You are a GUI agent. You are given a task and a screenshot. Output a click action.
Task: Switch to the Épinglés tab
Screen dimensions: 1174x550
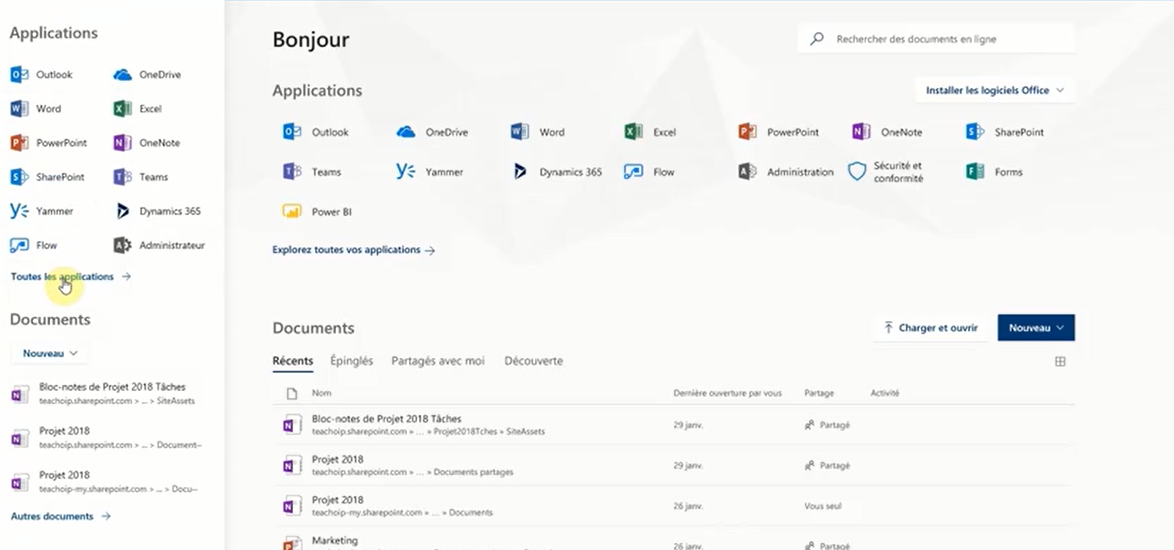click(352, 361)
